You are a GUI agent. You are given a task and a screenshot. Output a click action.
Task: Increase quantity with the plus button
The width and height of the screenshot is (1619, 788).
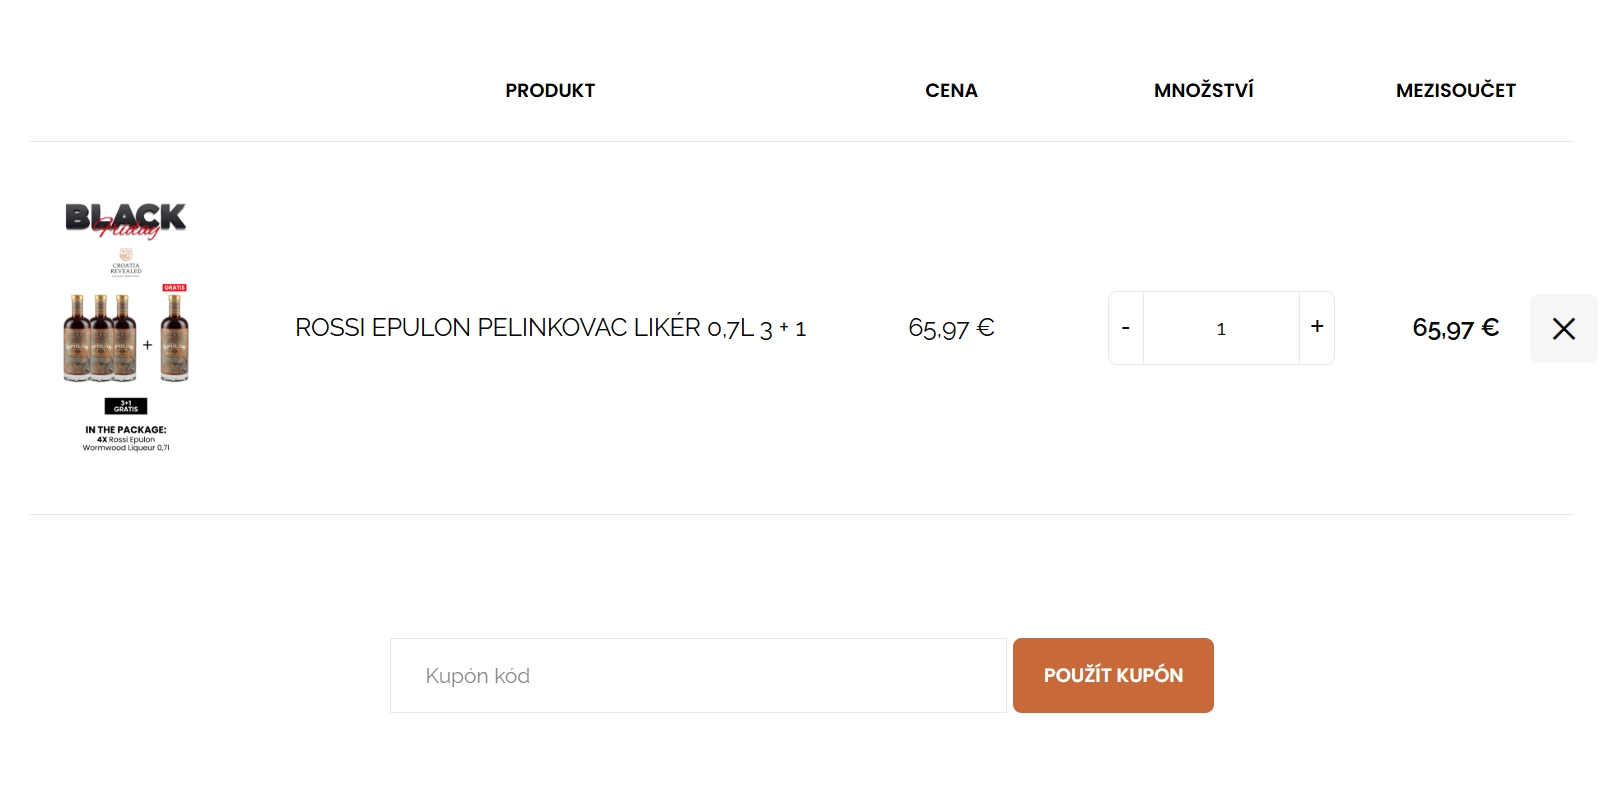coord(1317,327)
